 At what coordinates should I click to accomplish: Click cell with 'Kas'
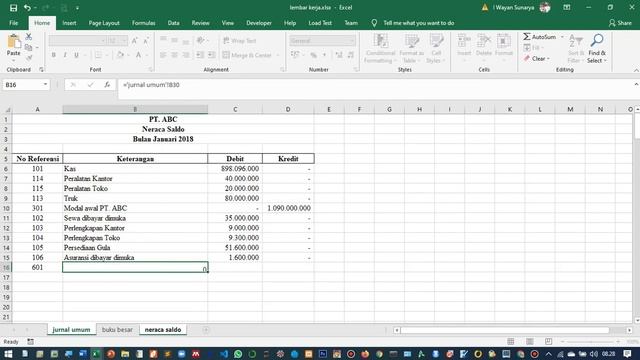coord(135,169)
